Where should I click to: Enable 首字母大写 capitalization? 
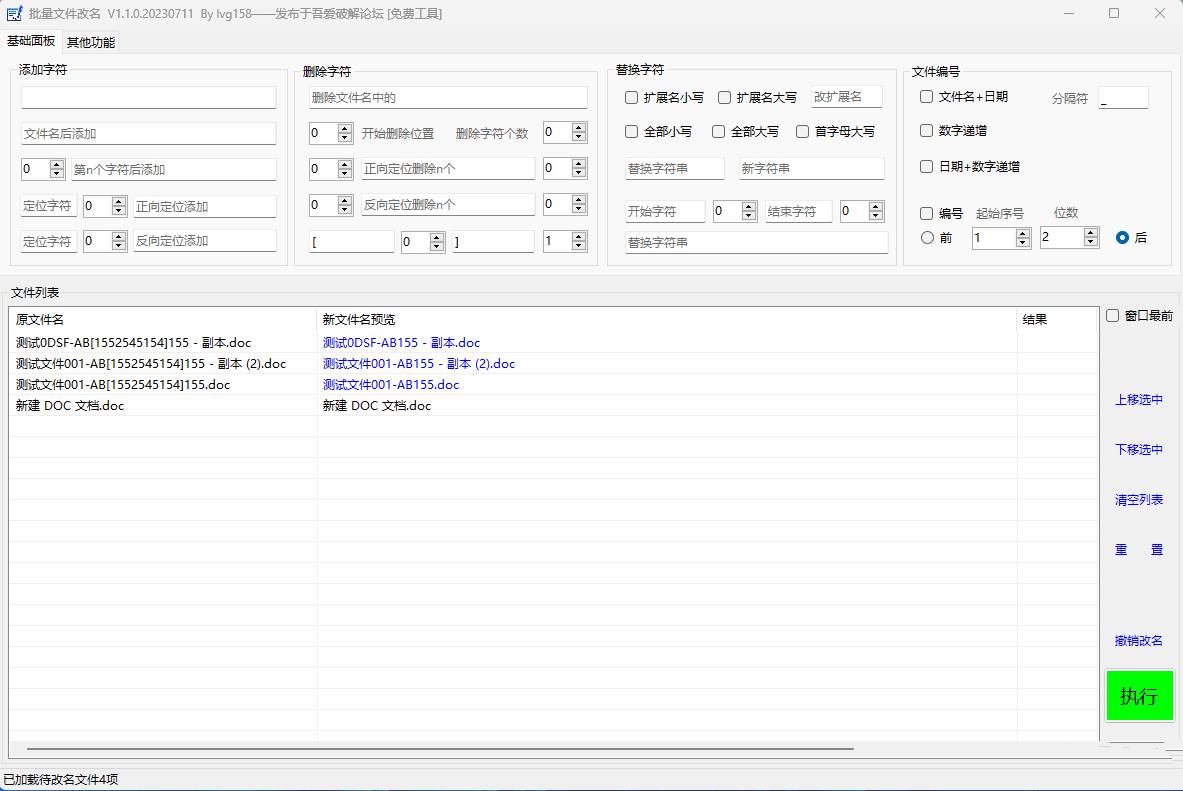pyautogui.click(x=803, y=131)
